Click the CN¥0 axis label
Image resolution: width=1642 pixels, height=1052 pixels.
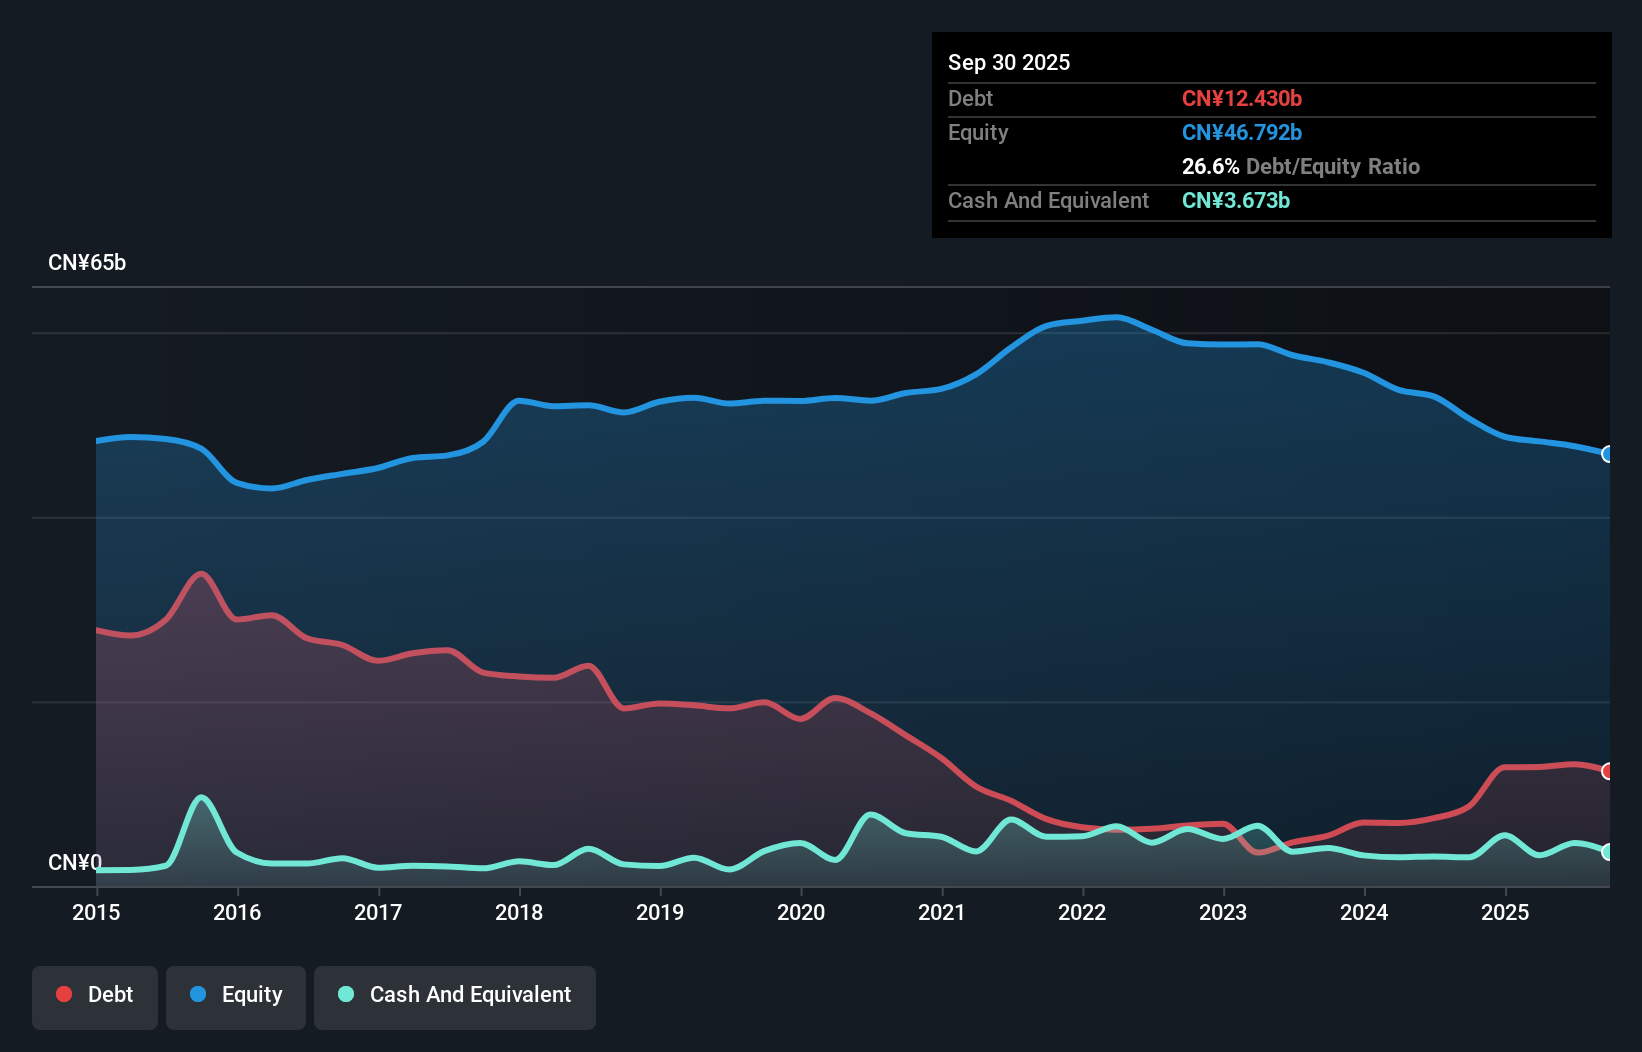[74, 862]
